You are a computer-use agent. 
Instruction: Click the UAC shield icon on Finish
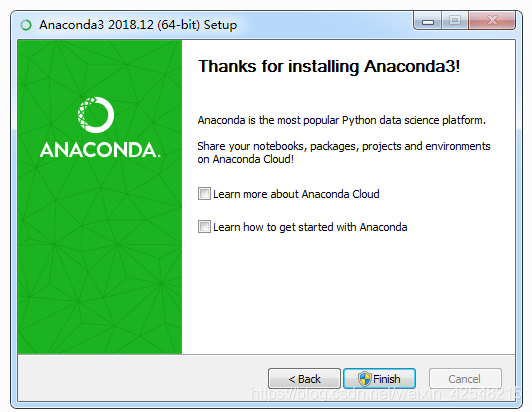[365, 379]
